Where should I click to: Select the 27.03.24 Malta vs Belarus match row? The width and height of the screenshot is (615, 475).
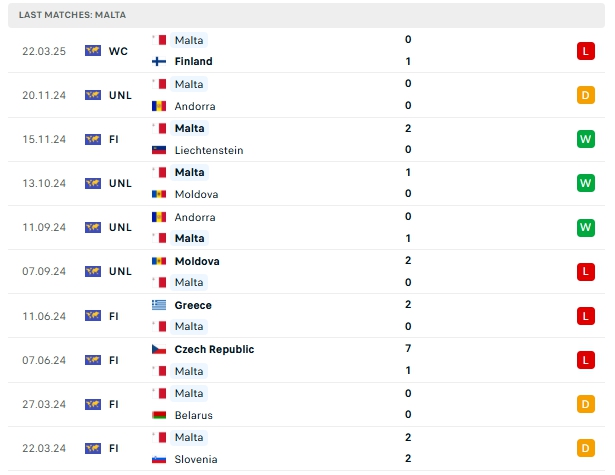306,404
